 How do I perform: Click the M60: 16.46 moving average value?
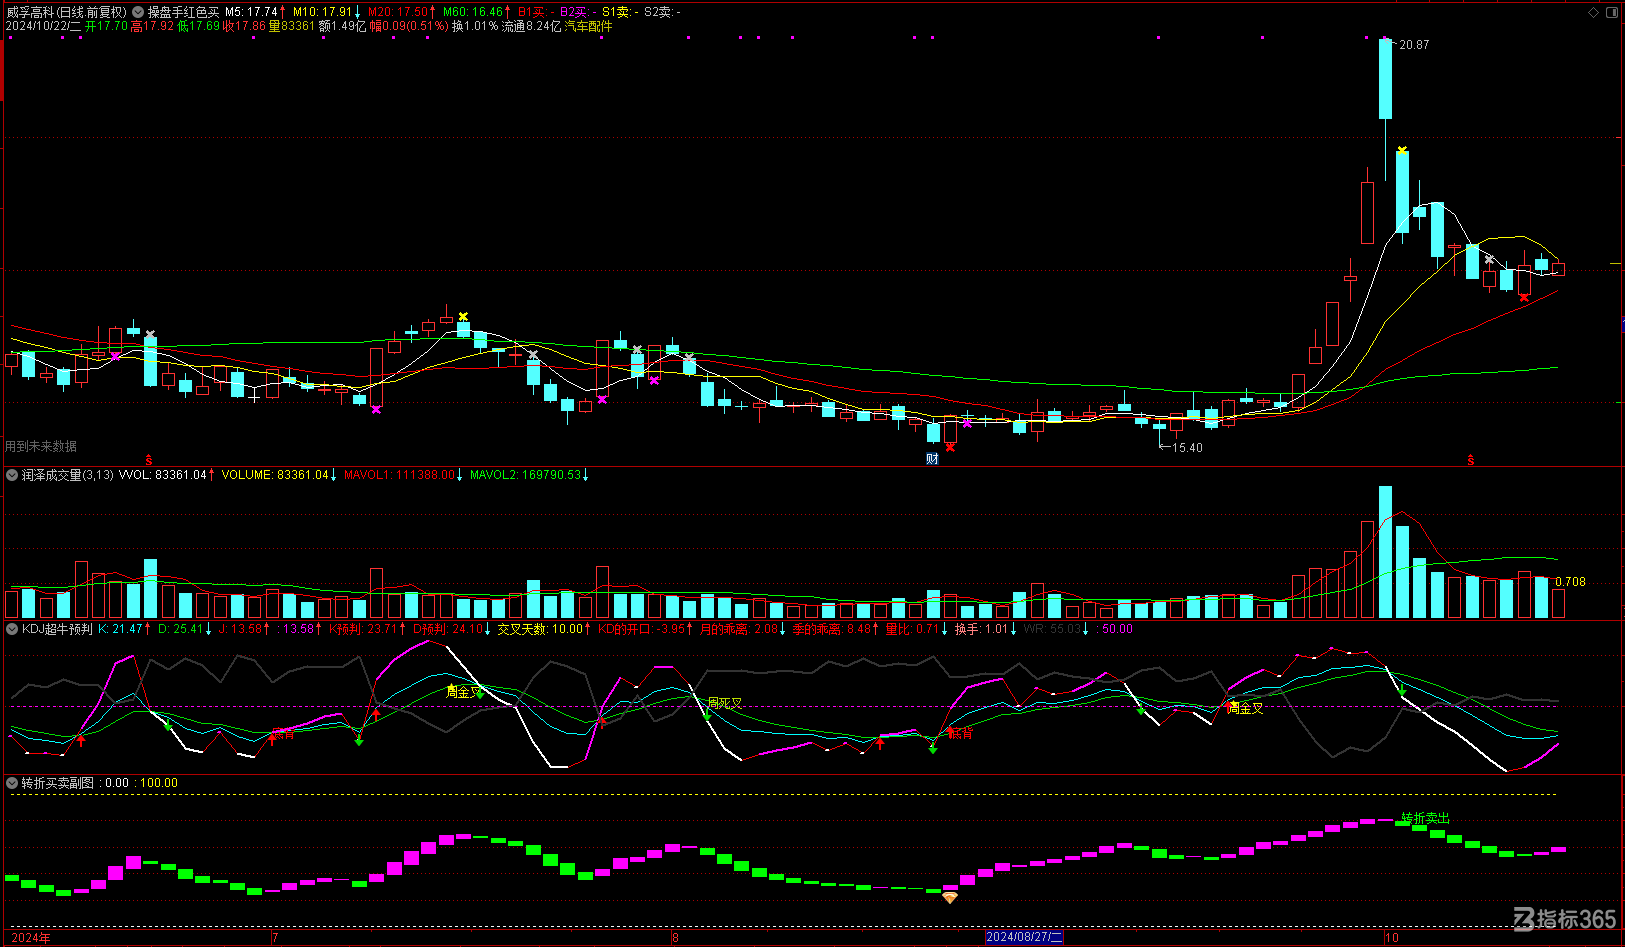pos(473,12)
